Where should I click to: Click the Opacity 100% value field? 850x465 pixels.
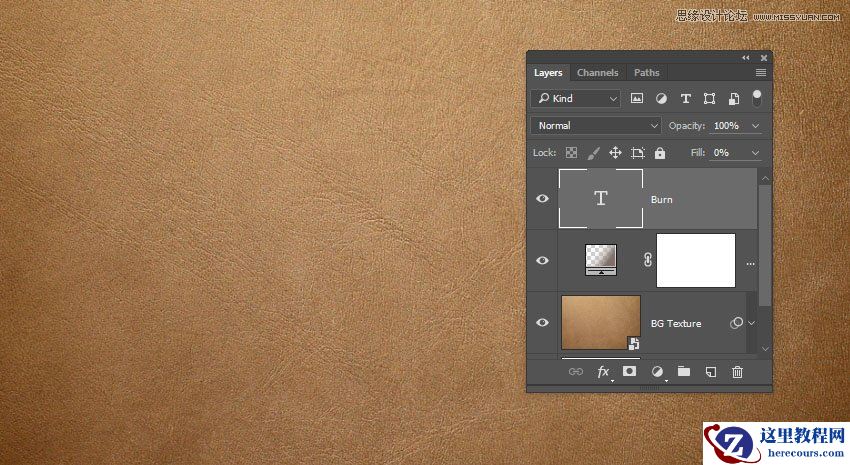727,126
